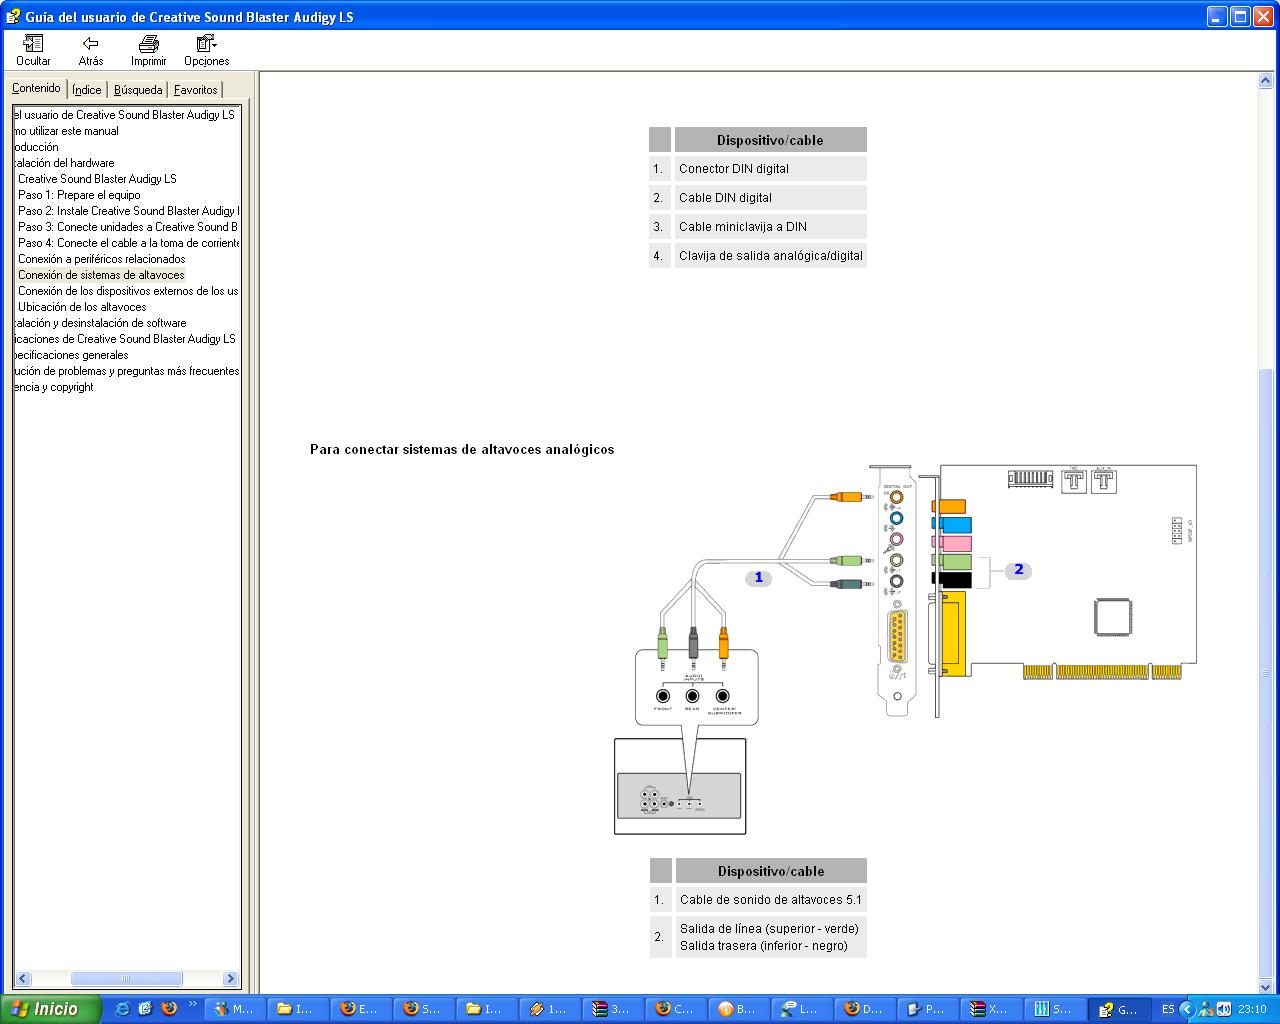Click the 23:10 system clock
This screenshot has width=1280, height=1024.
(x=1253, y=1009)
